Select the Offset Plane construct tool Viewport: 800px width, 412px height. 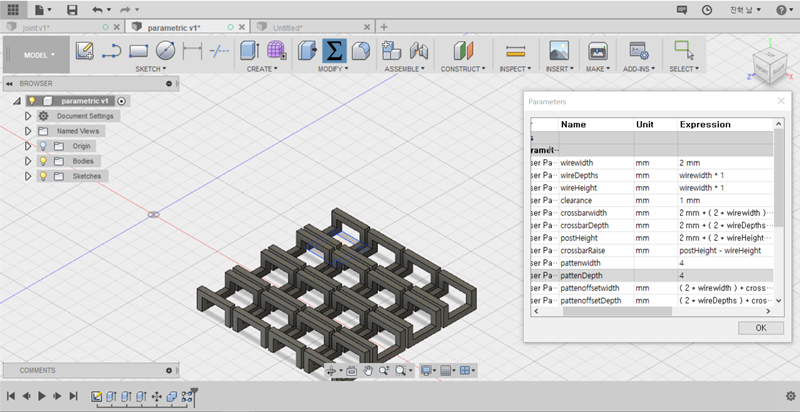tap(463, 50)
